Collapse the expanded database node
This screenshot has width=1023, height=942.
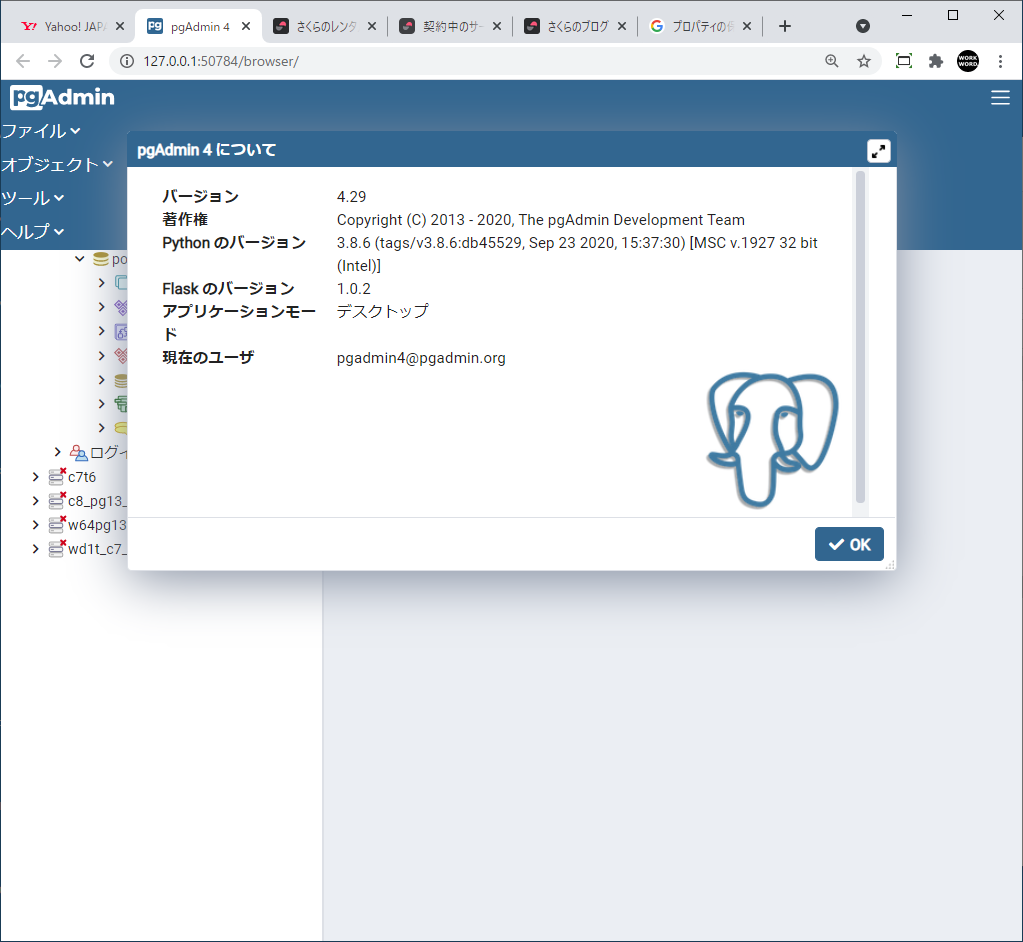pos(80,259)
